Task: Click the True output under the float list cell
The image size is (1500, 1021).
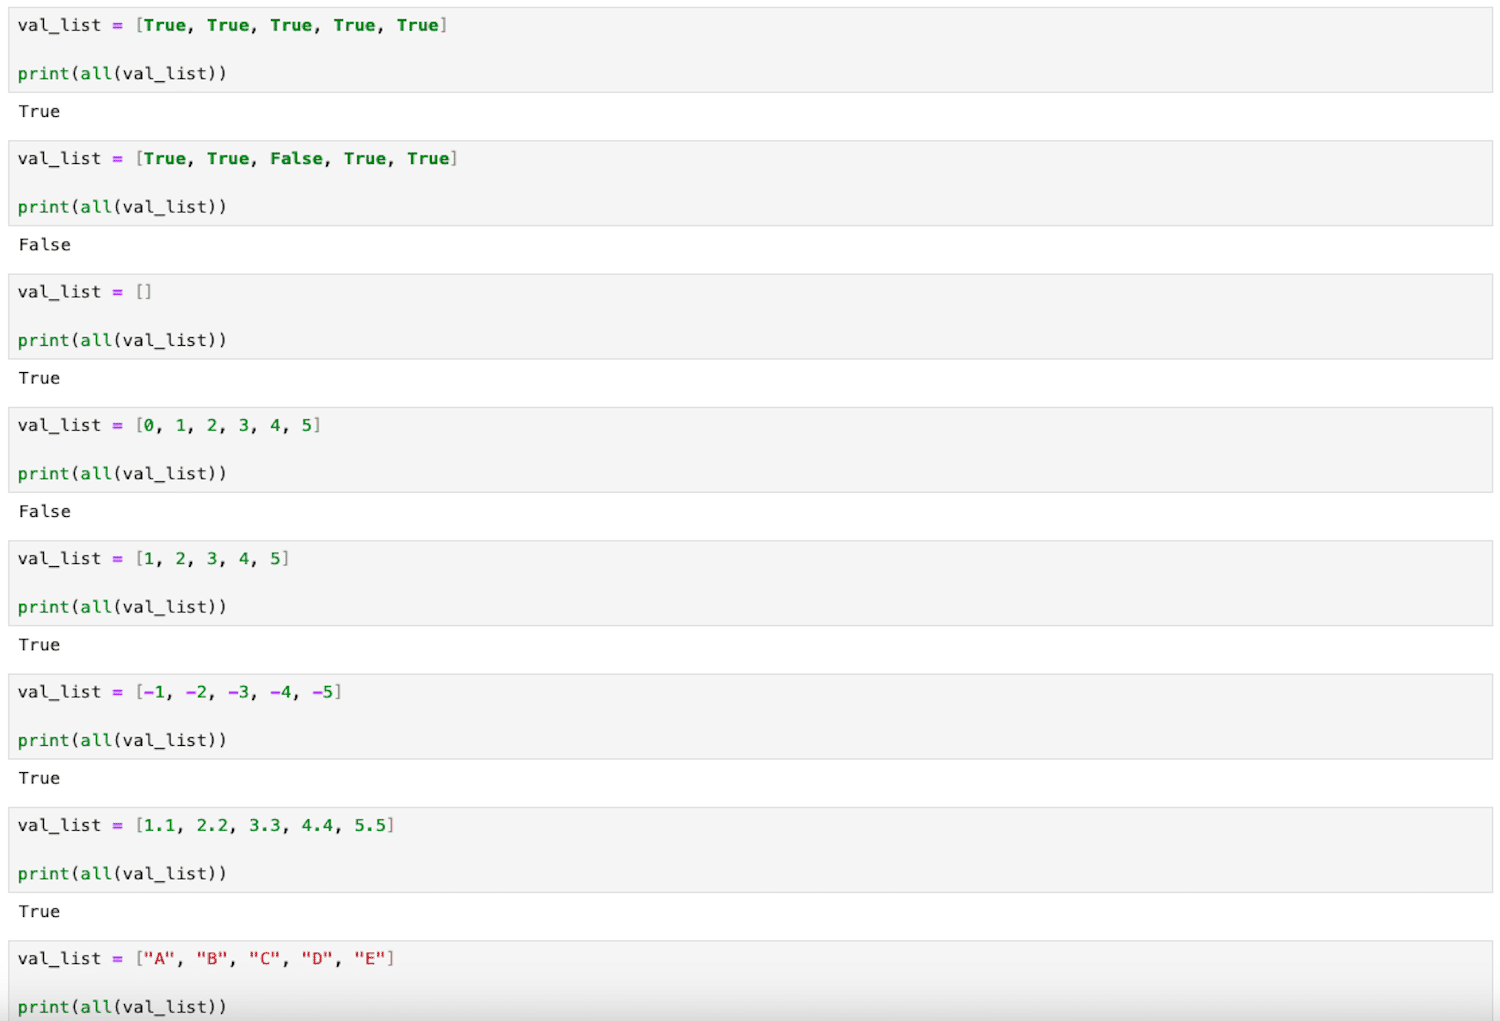Action: click(x=39, y=911)
